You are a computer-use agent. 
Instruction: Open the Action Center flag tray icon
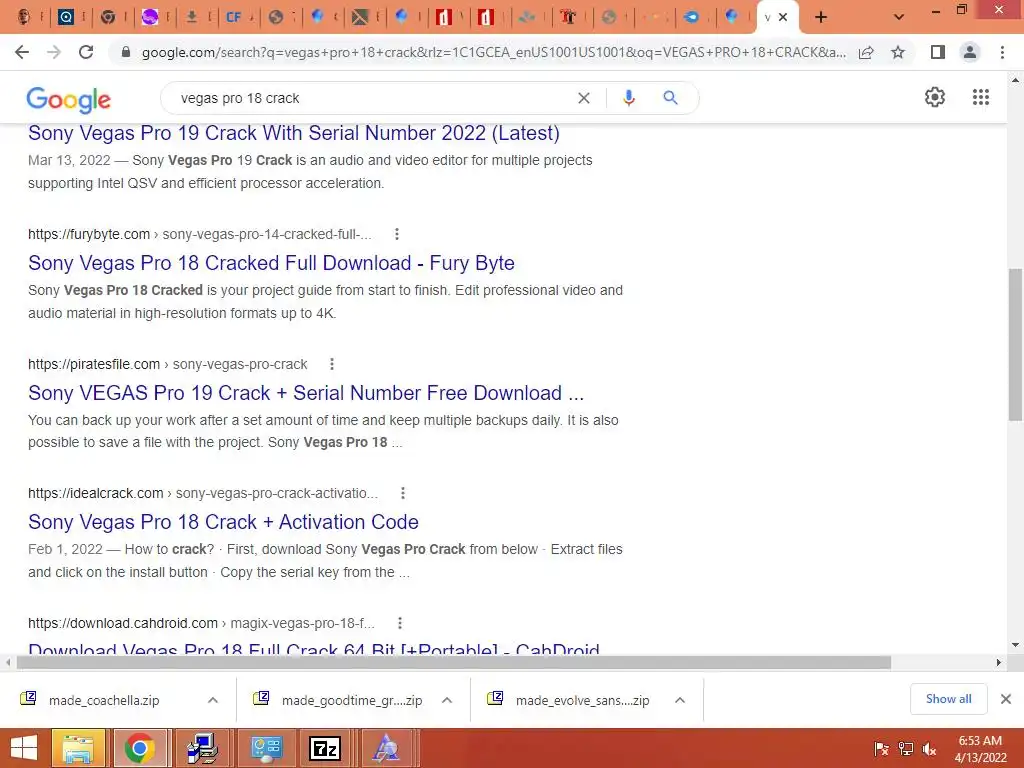pyautogui.click(x=881, y=749)
